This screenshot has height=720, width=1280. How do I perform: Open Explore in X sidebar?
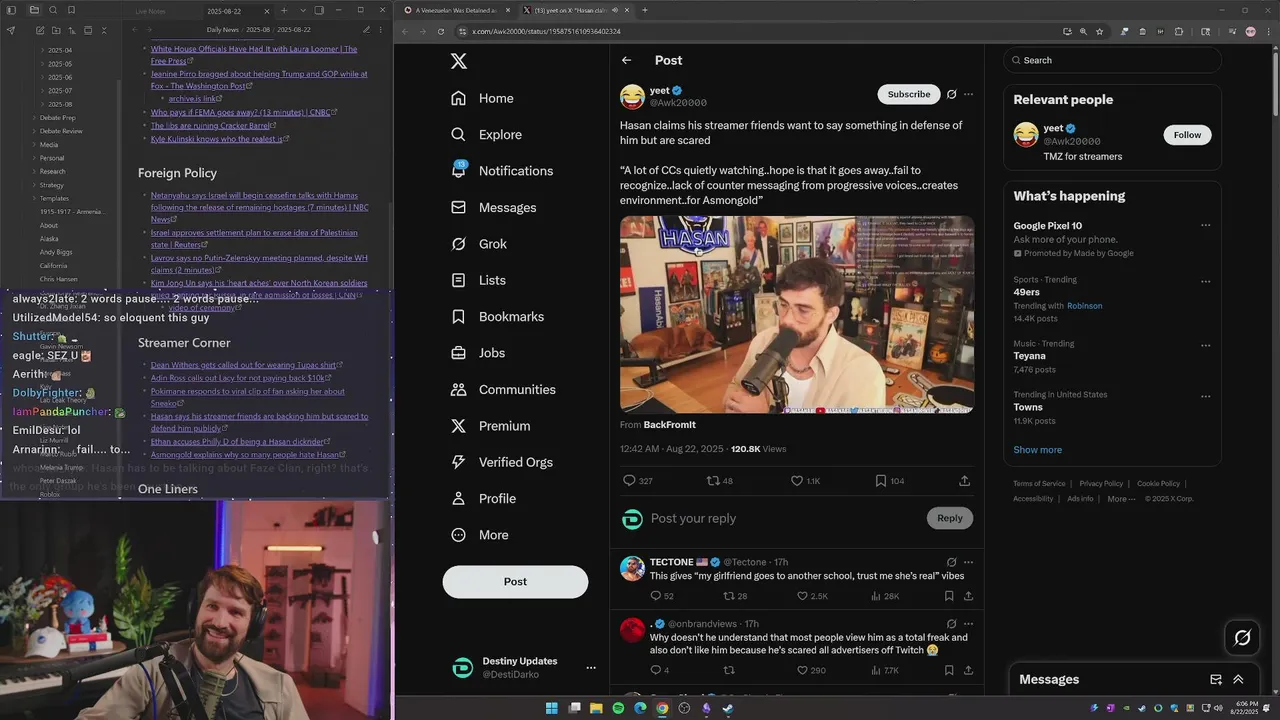point(486,135)
